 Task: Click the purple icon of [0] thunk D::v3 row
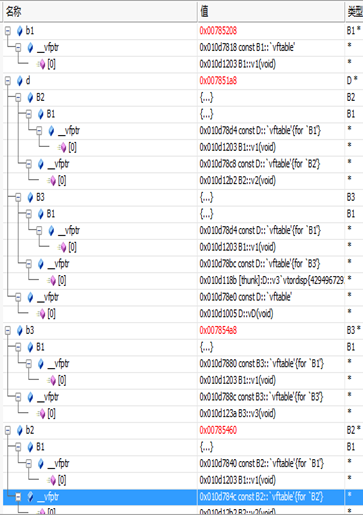coord(52,281)
